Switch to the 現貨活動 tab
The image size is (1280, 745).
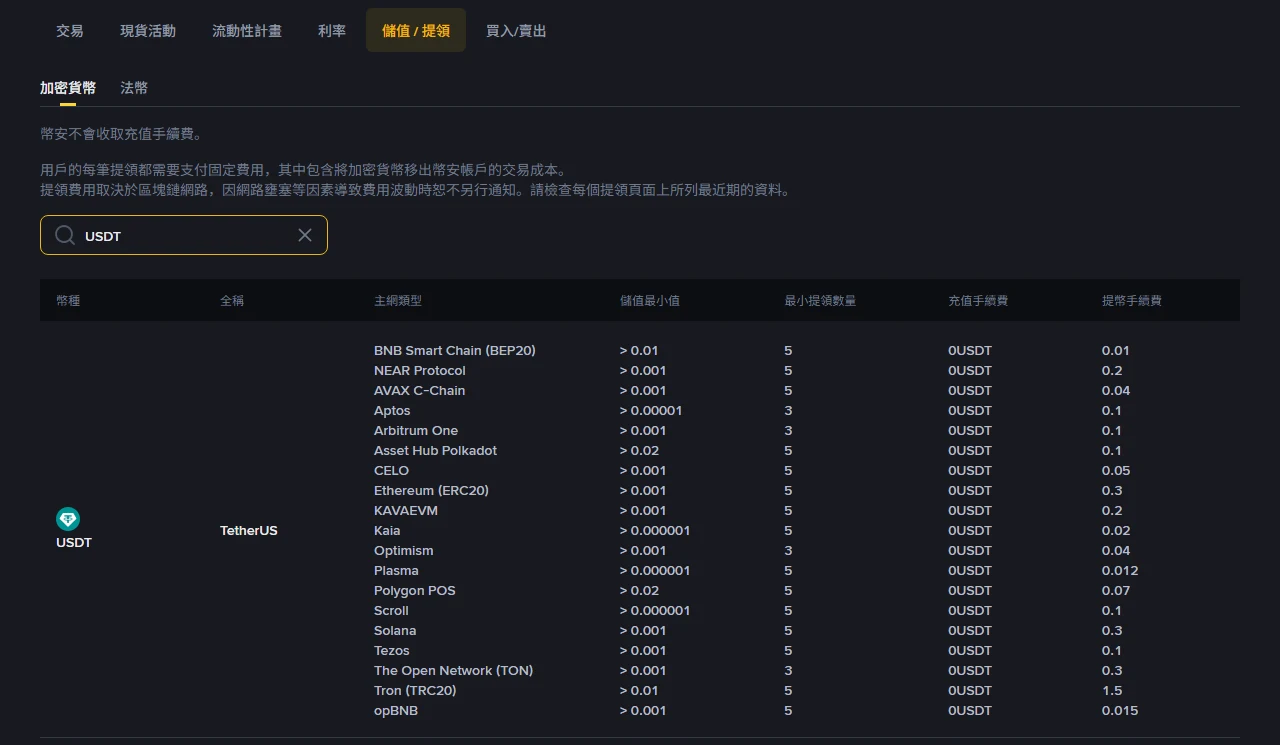click(x=148, y=30)
